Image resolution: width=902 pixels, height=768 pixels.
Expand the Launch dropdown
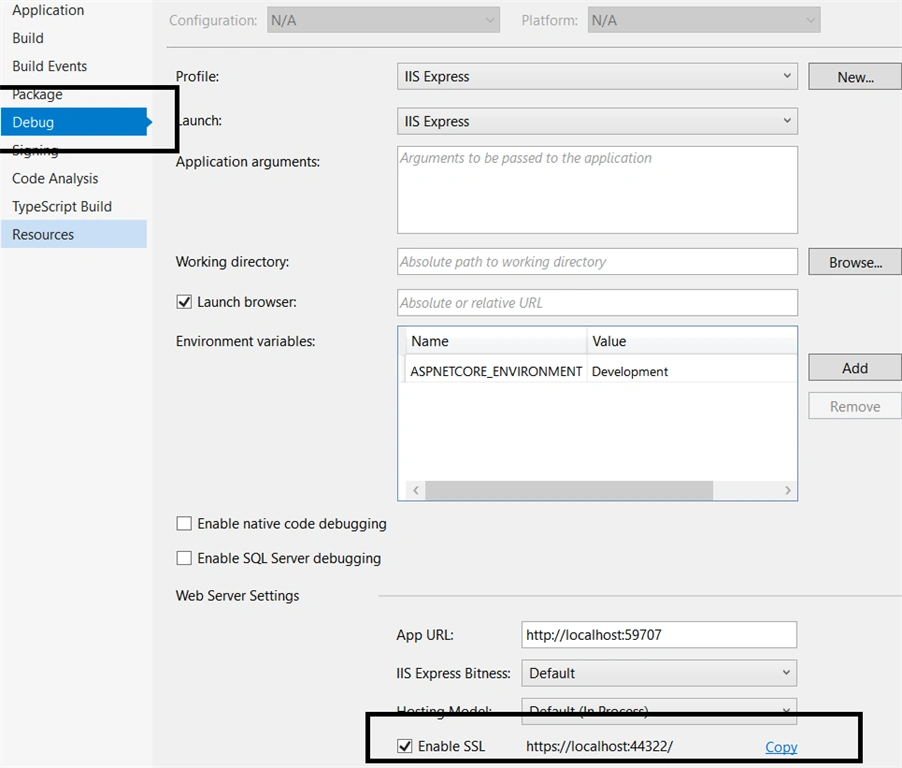pyautogui.click(x=597, y=121)
